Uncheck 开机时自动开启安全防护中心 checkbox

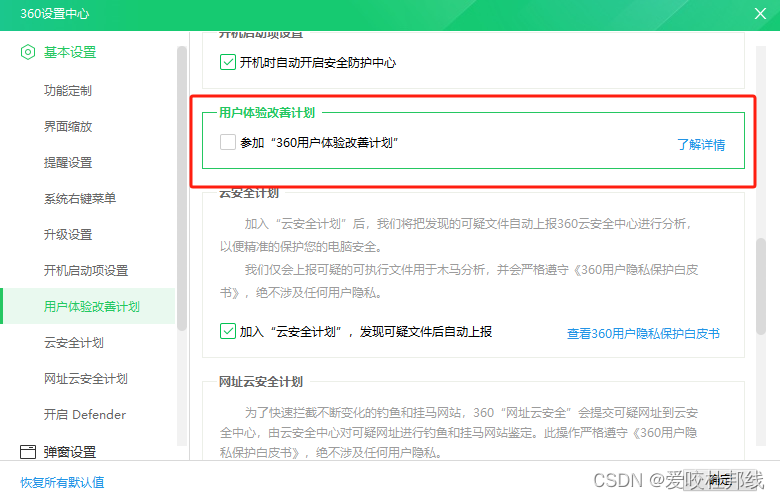pos(228,62)
